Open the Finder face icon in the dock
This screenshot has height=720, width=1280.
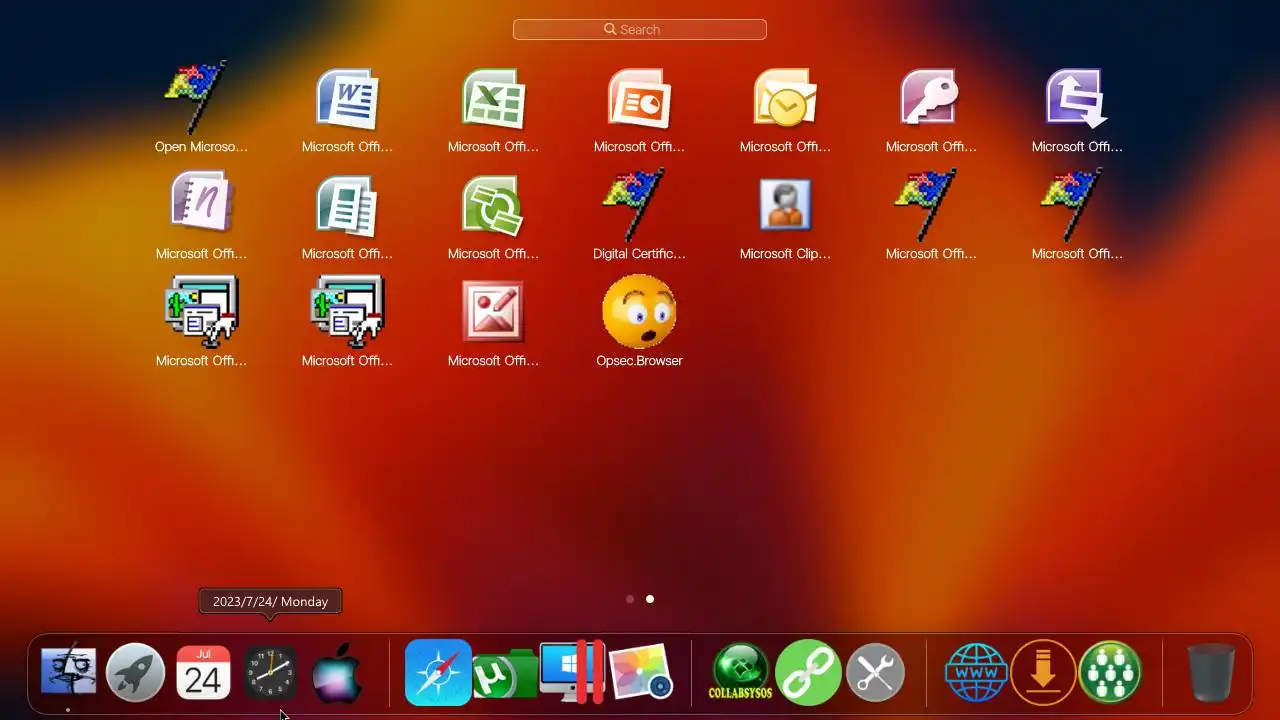pyautogui.click(x=68, y=673)
